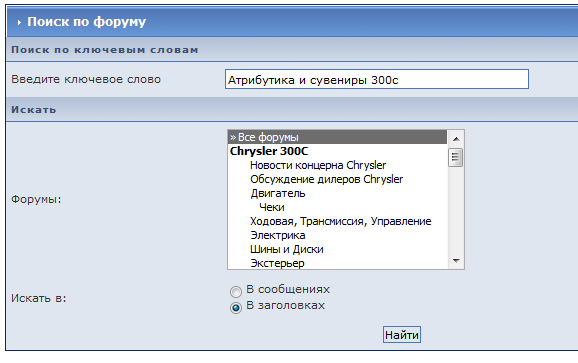Click the 'Найти' search button
Screen dimensions: 578x363
(402, 335)
